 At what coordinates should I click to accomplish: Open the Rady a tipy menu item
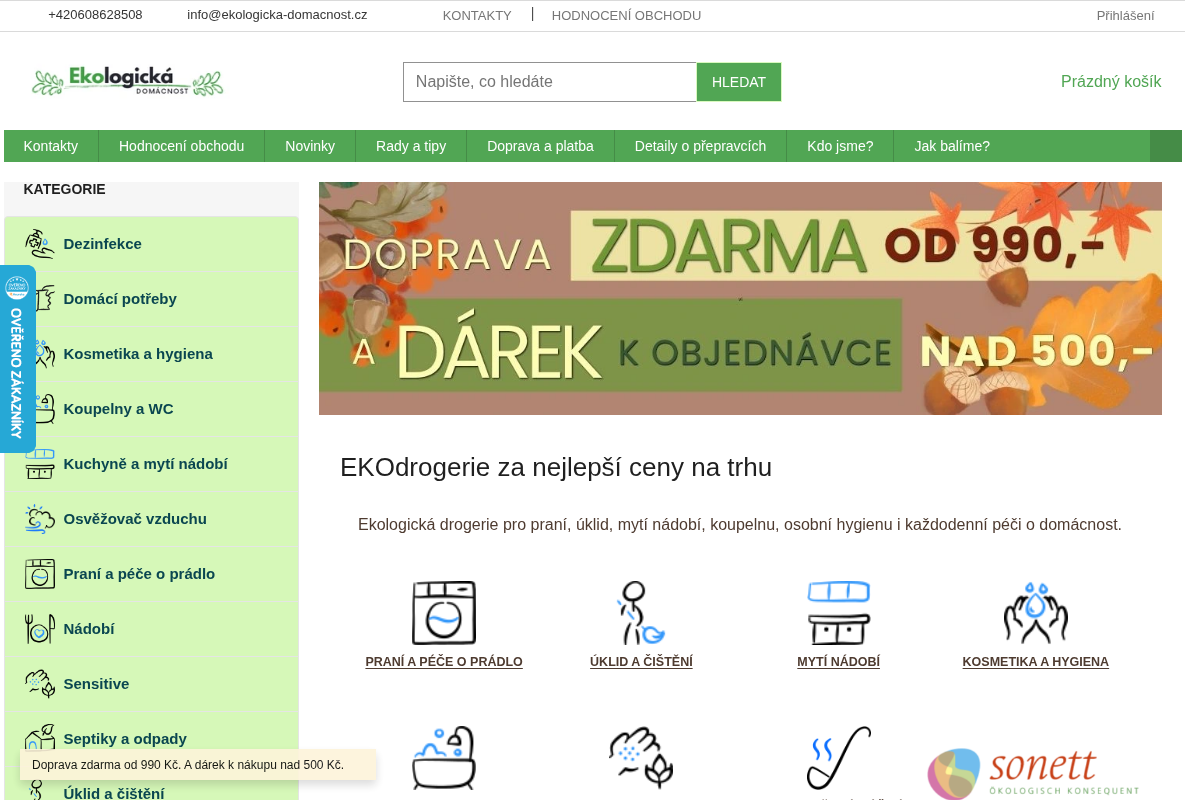(411, 146)
